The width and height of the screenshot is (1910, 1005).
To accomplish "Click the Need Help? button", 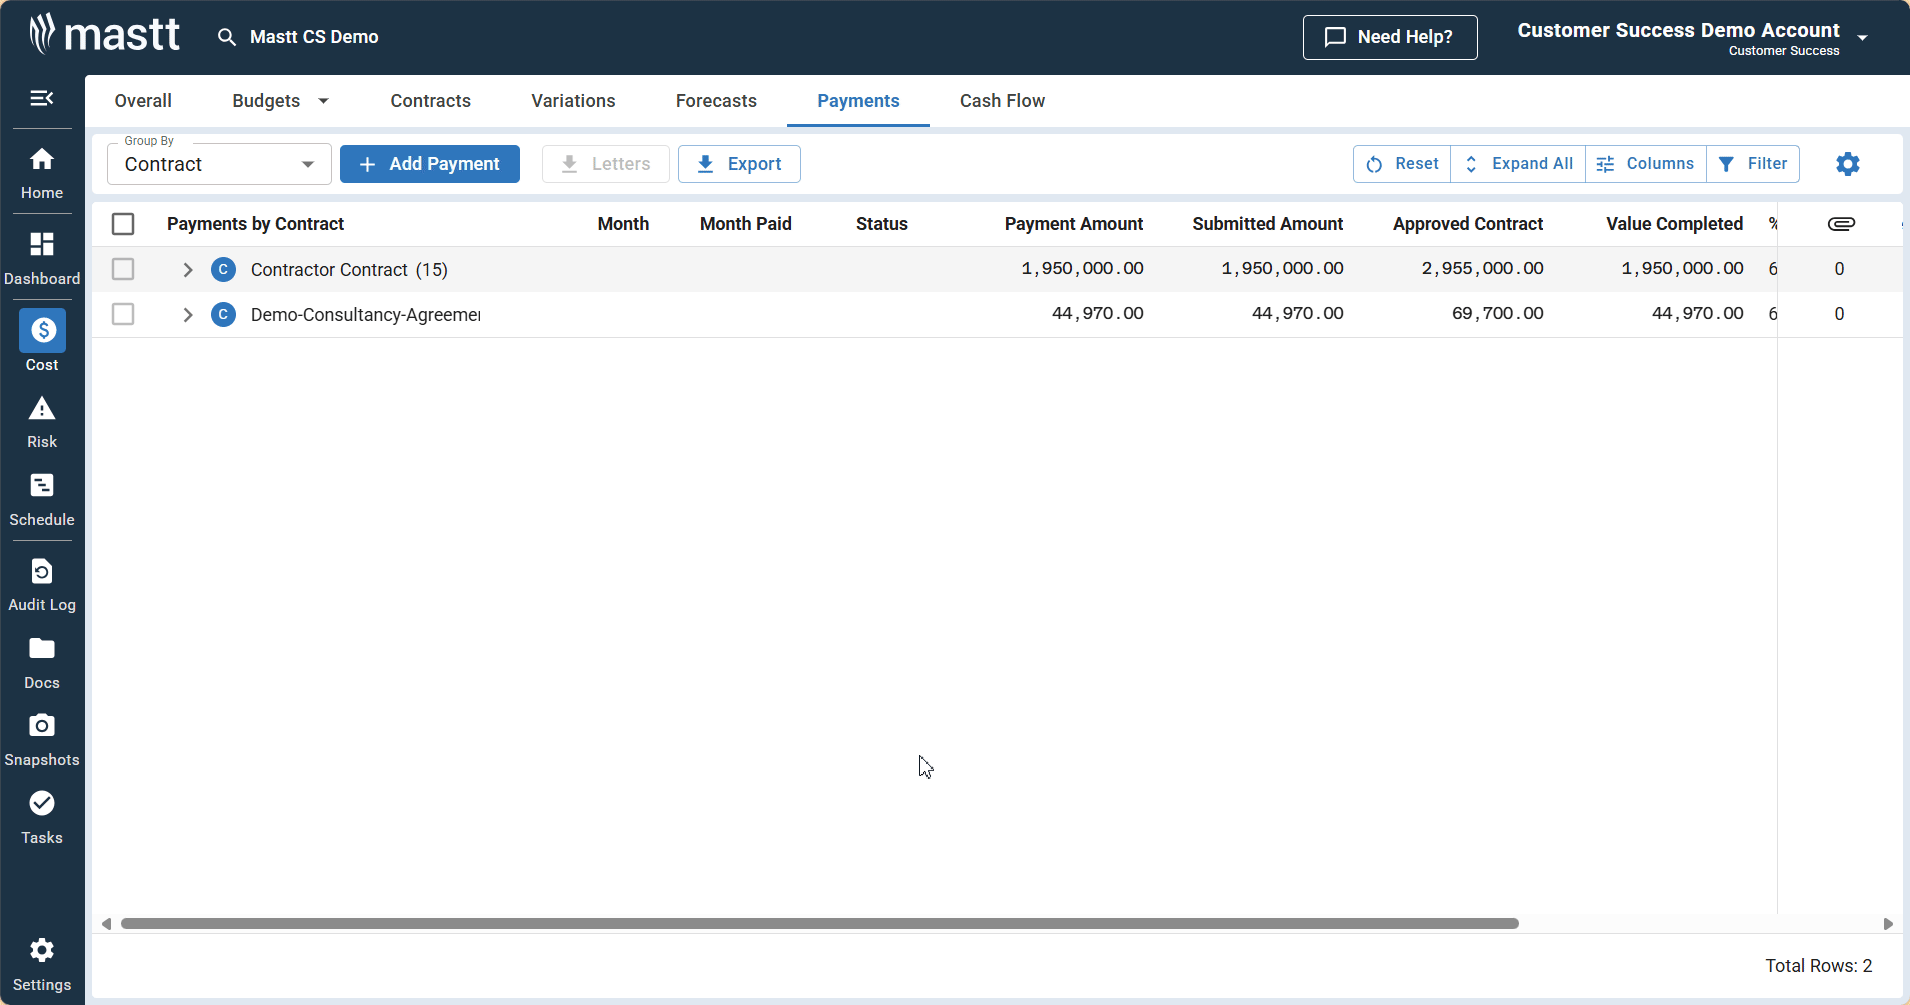I will point(1390,37).
